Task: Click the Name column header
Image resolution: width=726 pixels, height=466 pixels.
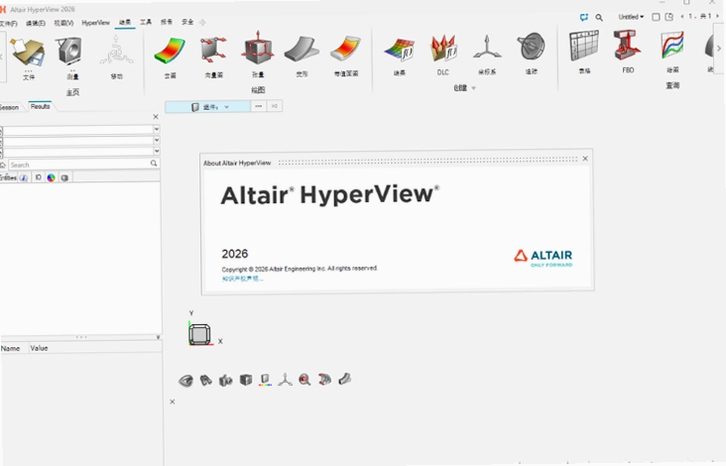Action: [11, 348]
